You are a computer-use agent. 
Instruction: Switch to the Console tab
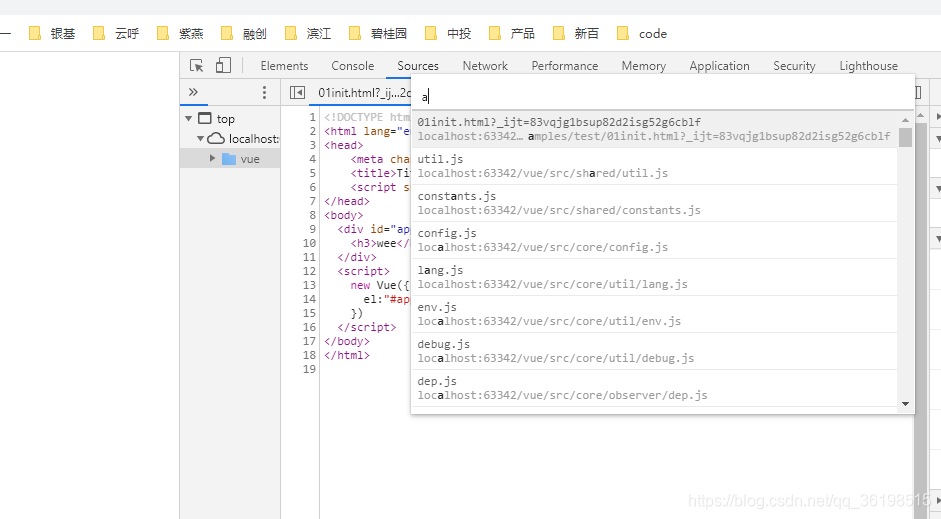point(352,66)
